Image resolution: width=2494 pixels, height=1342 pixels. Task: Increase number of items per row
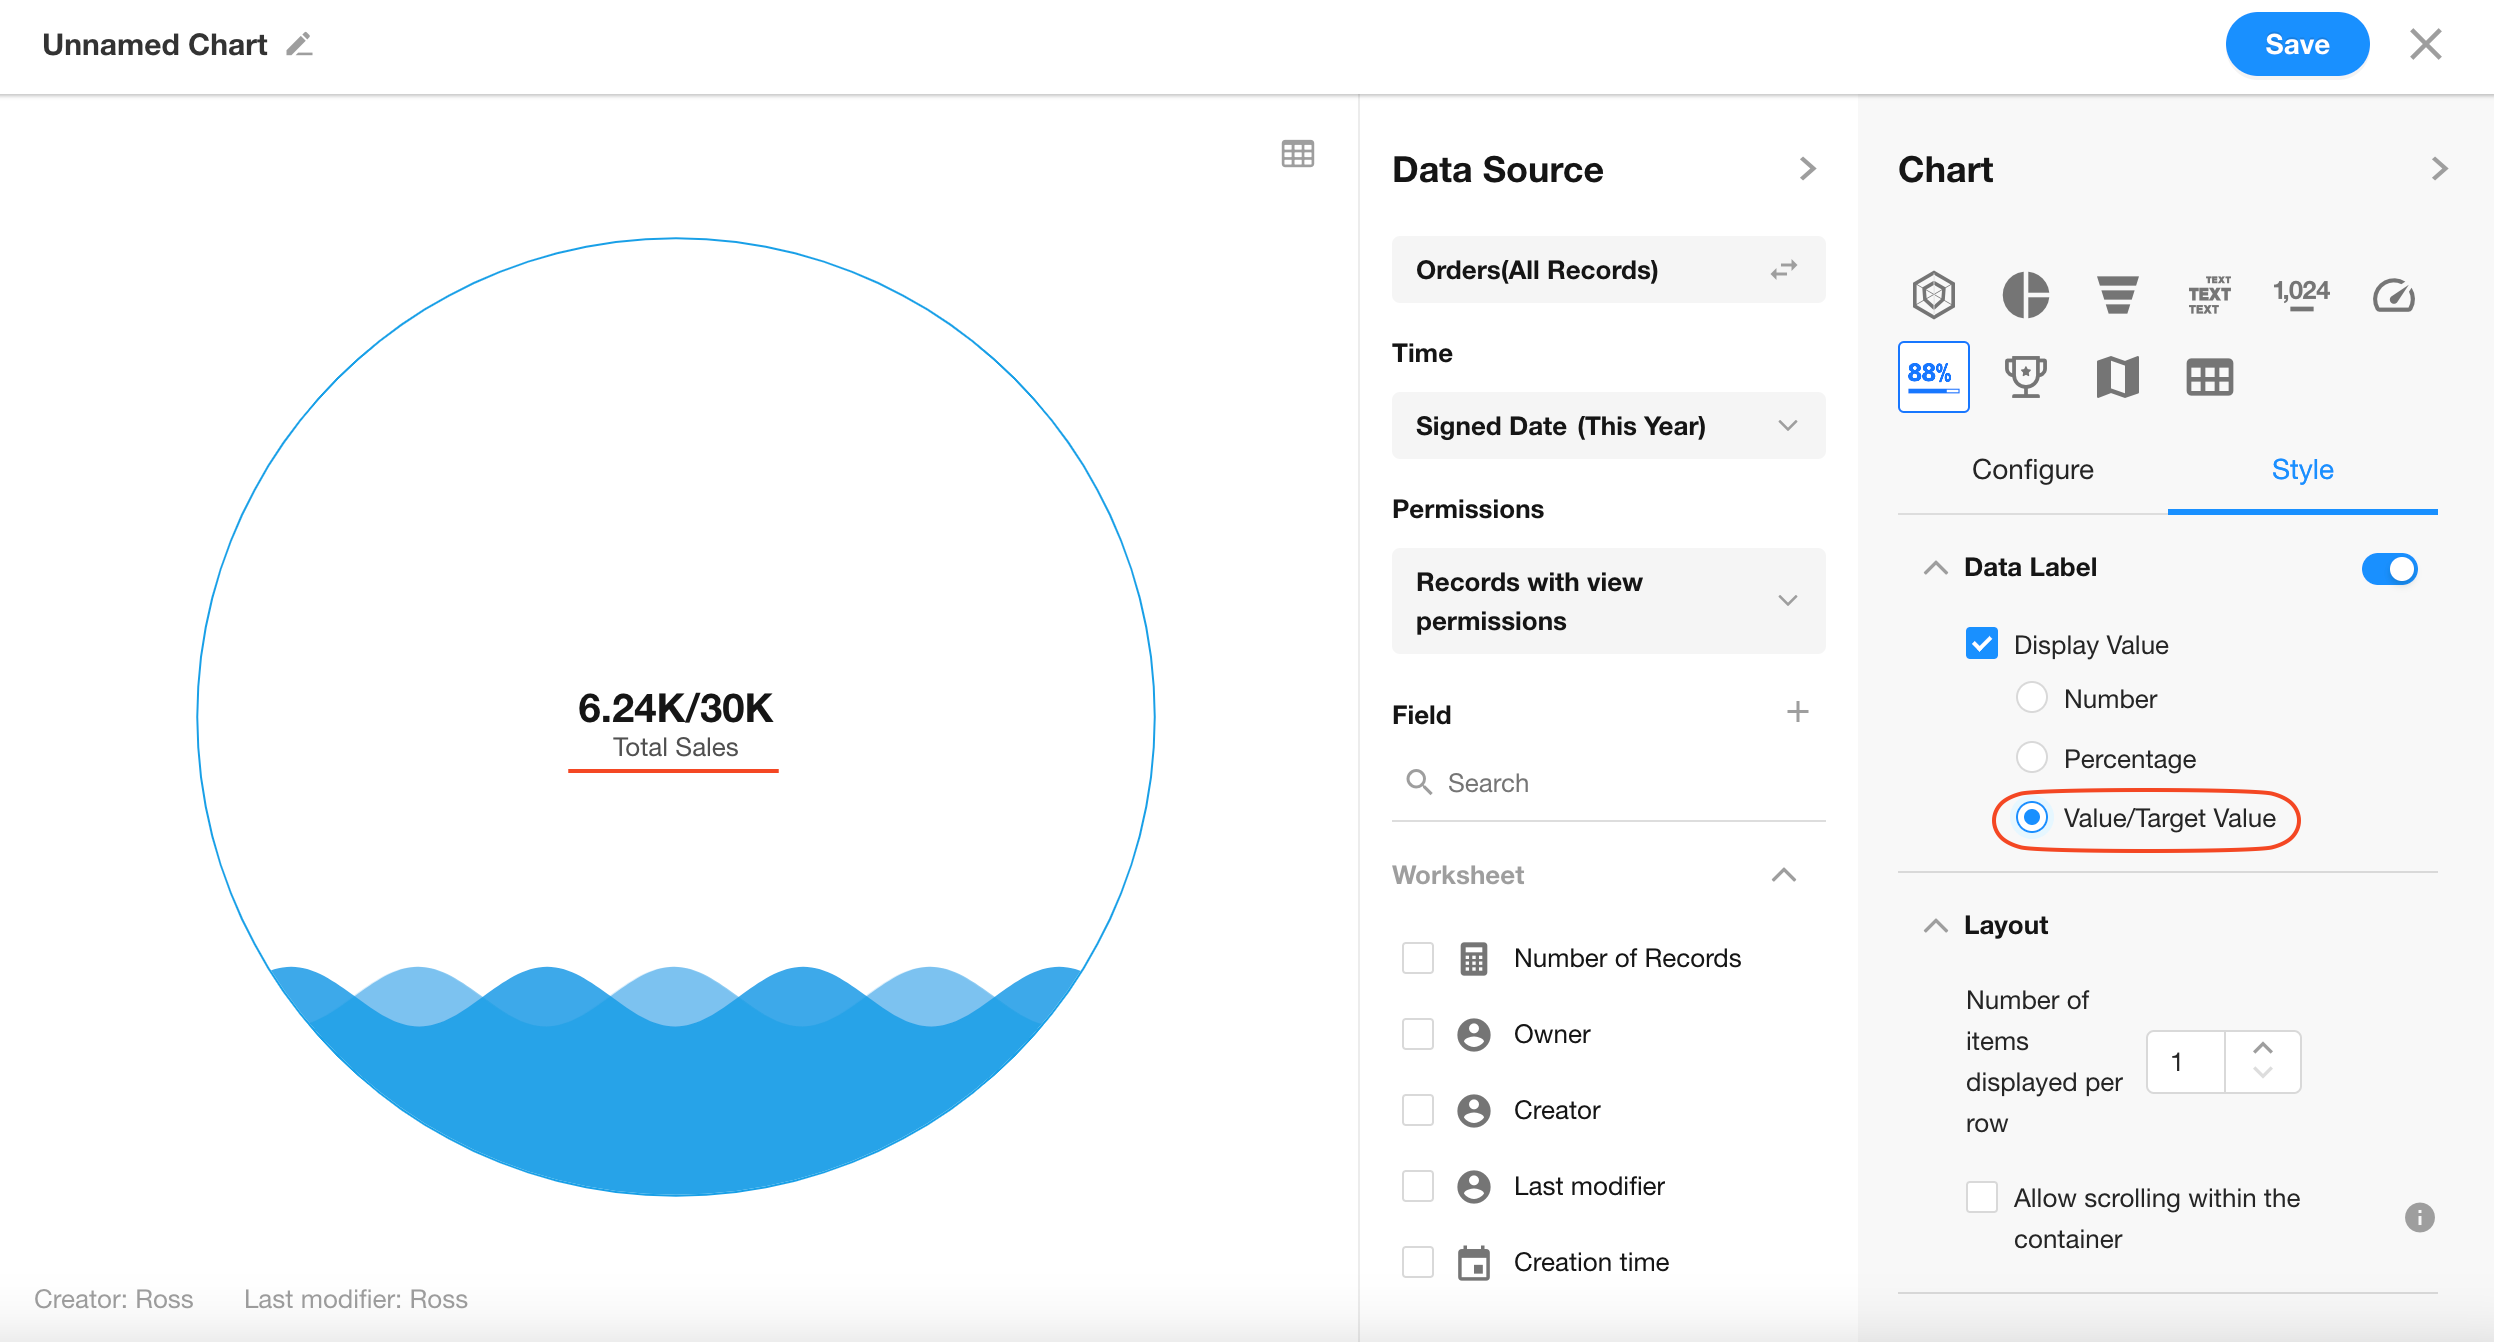(x=2262, y=1047)
